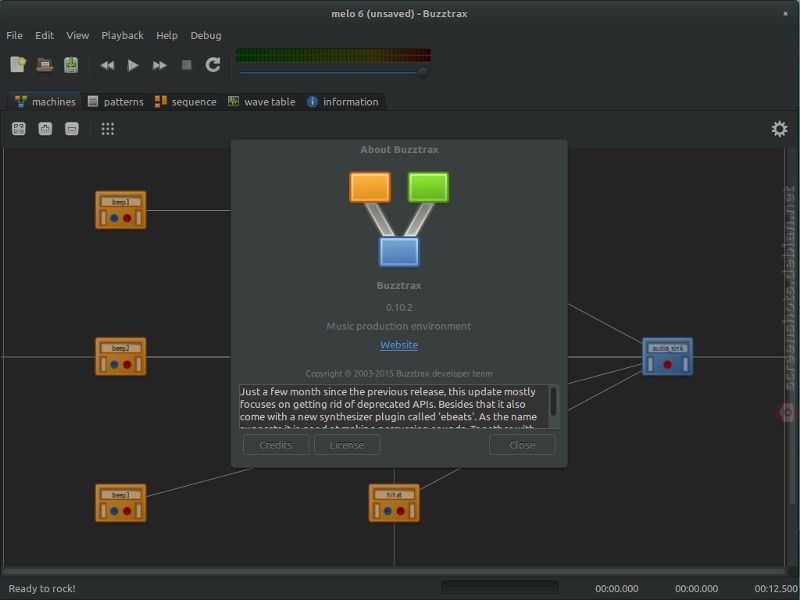Click release notes scrollbar in About dialog
The image size is (800, 600).
click(x=553, y=402)
